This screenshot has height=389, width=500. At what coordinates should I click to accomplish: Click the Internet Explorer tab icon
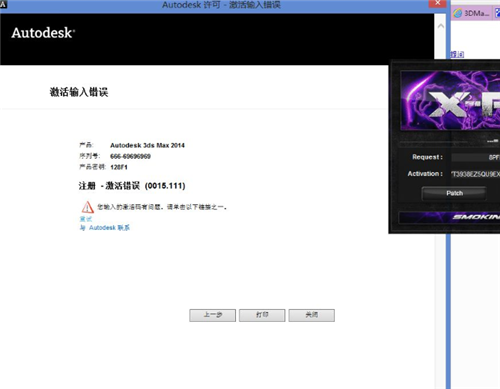(458, 13)
